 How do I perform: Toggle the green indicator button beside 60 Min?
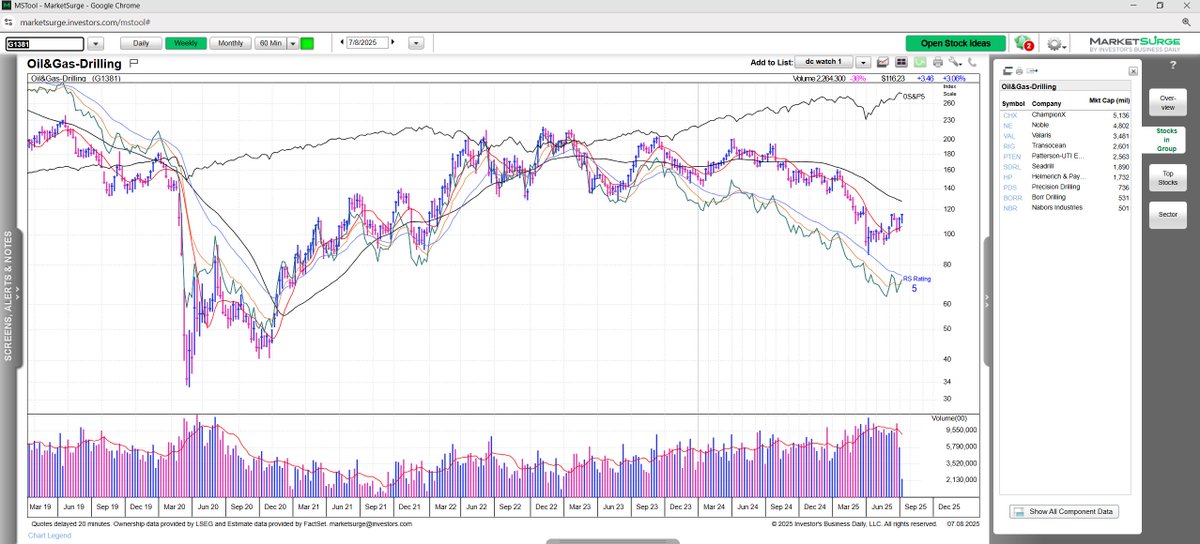(x=307, y=43)
